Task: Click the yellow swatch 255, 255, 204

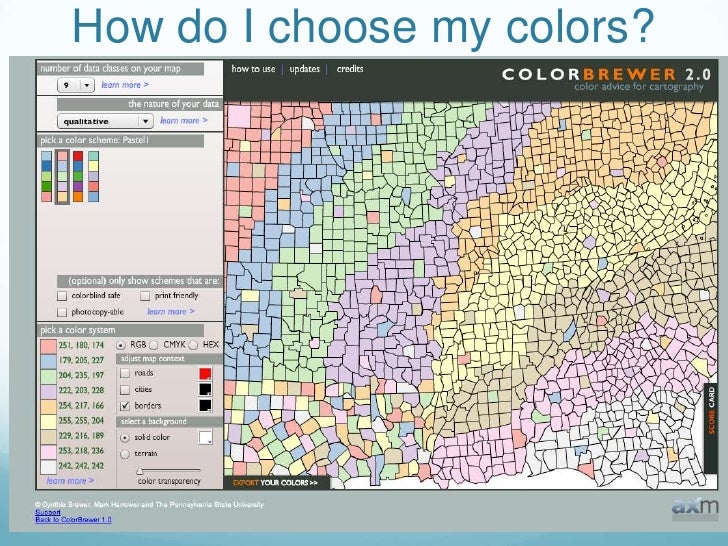Action: pyautogui.click(x=48, y=421)
